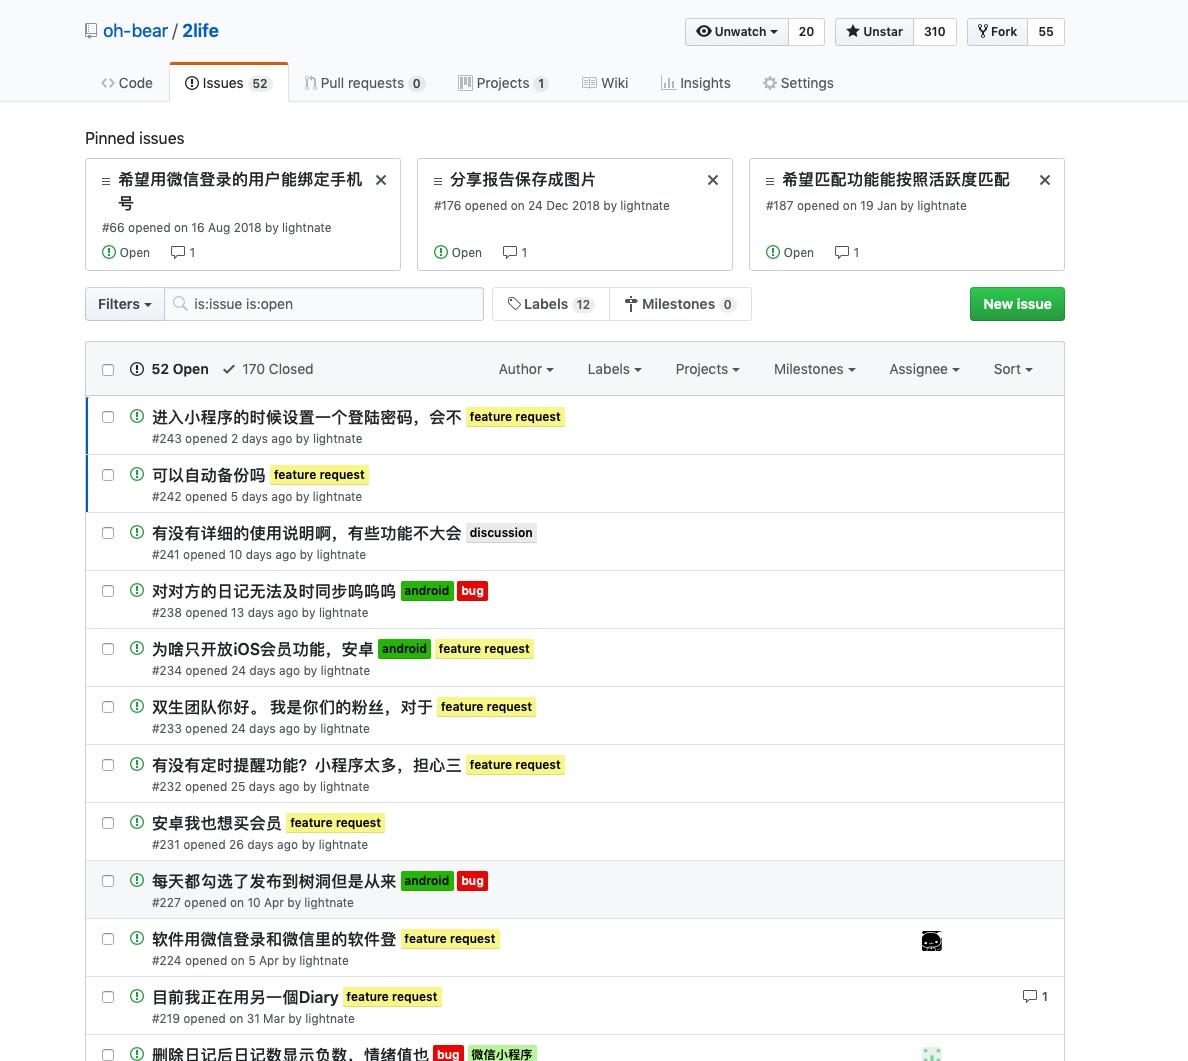Expand the Author filter dropdown
This screenshot has height=1061, width=1188.
click(526, 369)
